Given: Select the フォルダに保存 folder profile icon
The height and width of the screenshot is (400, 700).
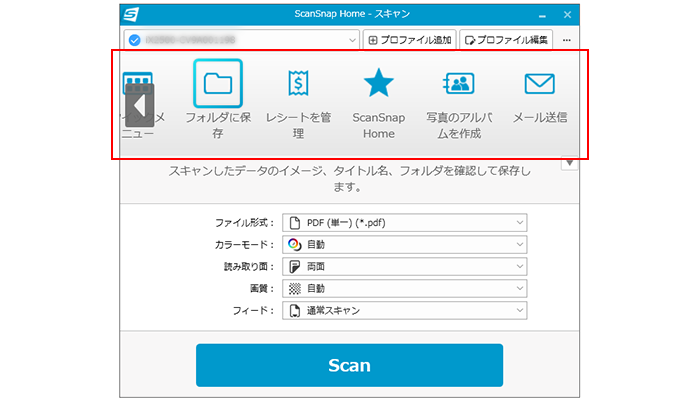Looking at the screenshot, I should coord(218,83).
